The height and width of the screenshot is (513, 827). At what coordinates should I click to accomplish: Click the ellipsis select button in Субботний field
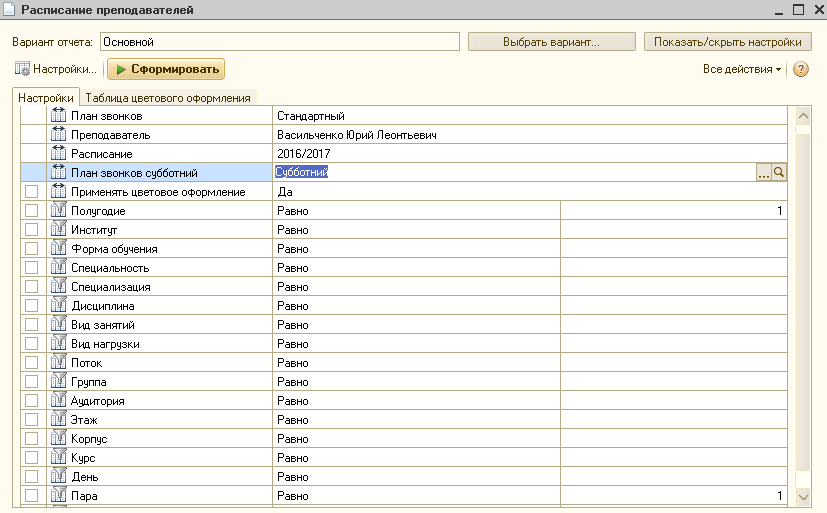point(764,172)
